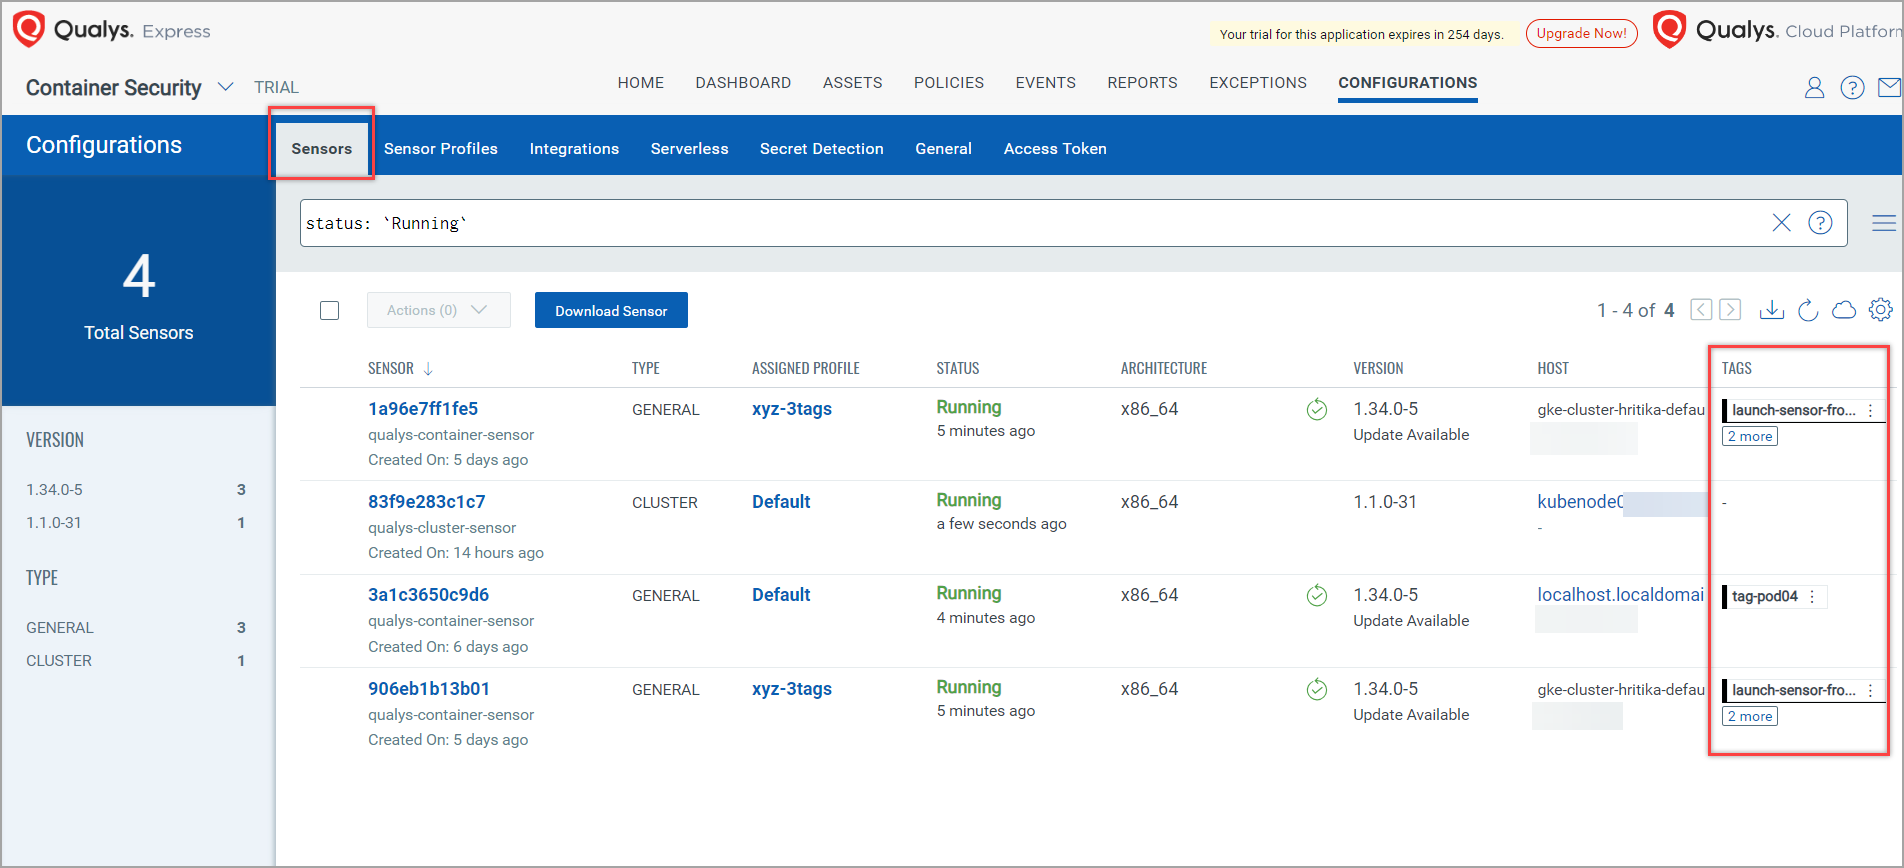Open EVENTS menu
The image size is (1904, 868).
click(x=1045, y=83)
